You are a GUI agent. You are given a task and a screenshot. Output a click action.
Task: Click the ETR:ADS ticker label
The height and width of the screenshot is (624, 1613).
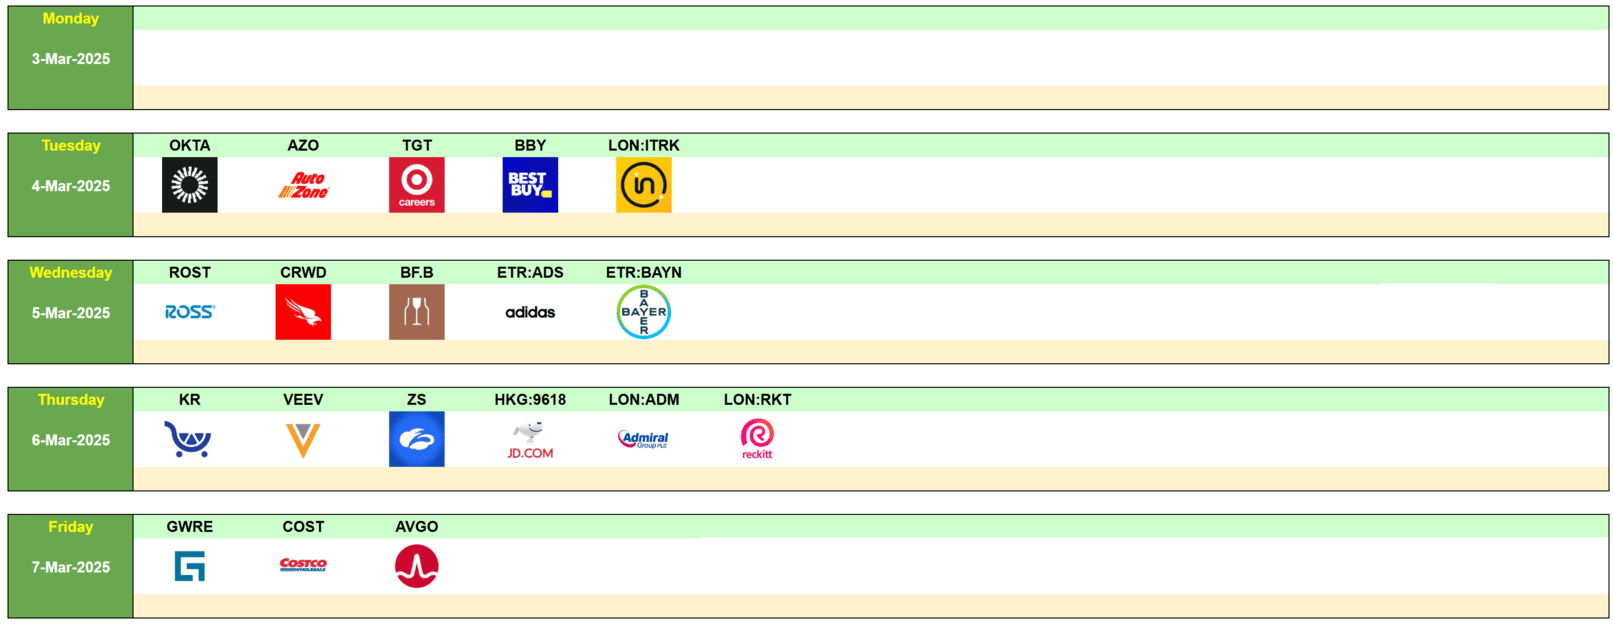530,272
